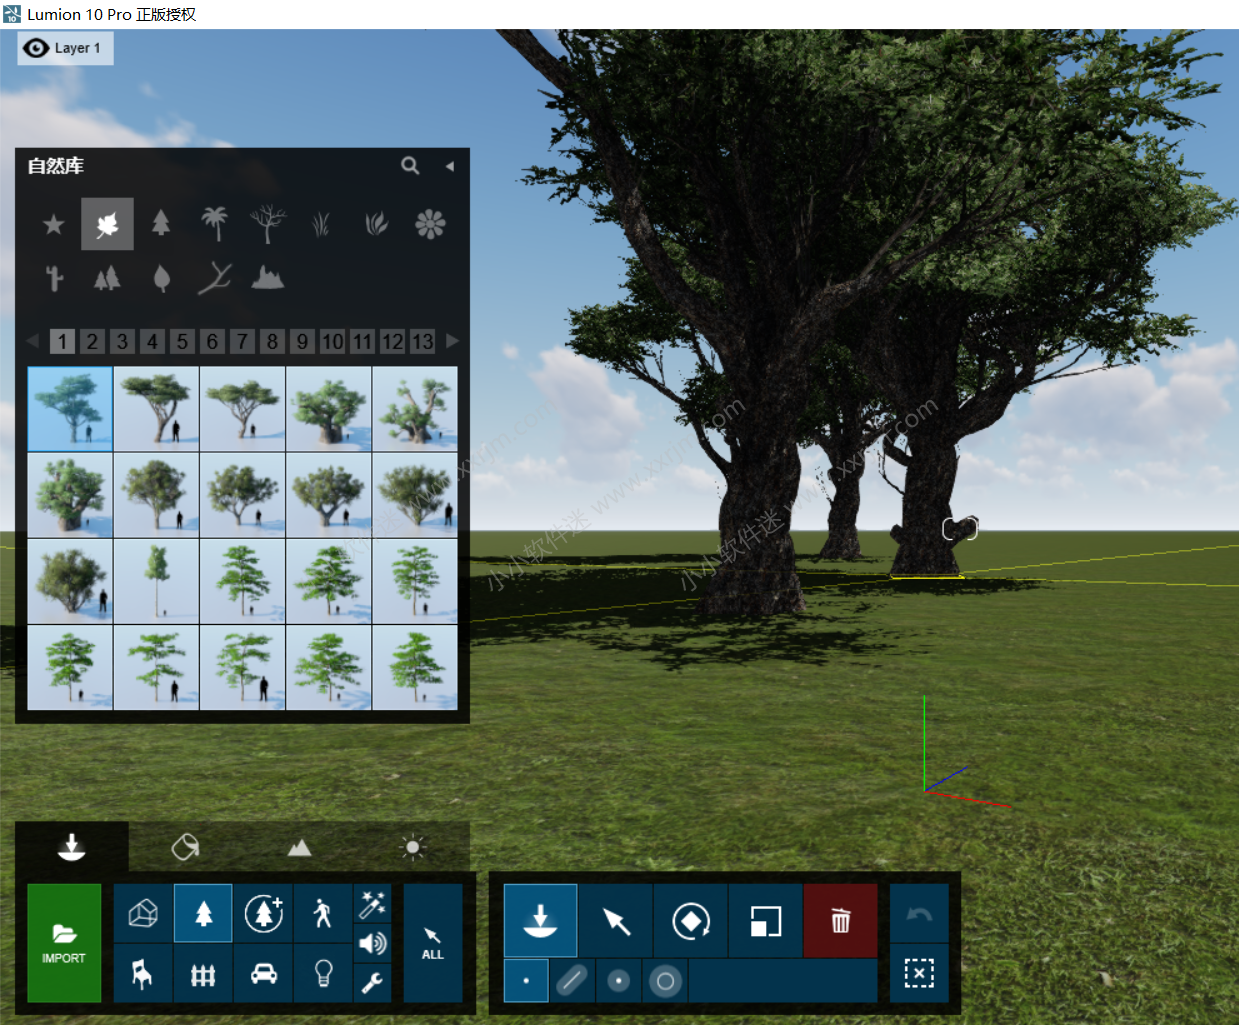Viewport: 1239px width, 1025px height.
Task: Switch to the Landscape tab
Action: point(299,848)
